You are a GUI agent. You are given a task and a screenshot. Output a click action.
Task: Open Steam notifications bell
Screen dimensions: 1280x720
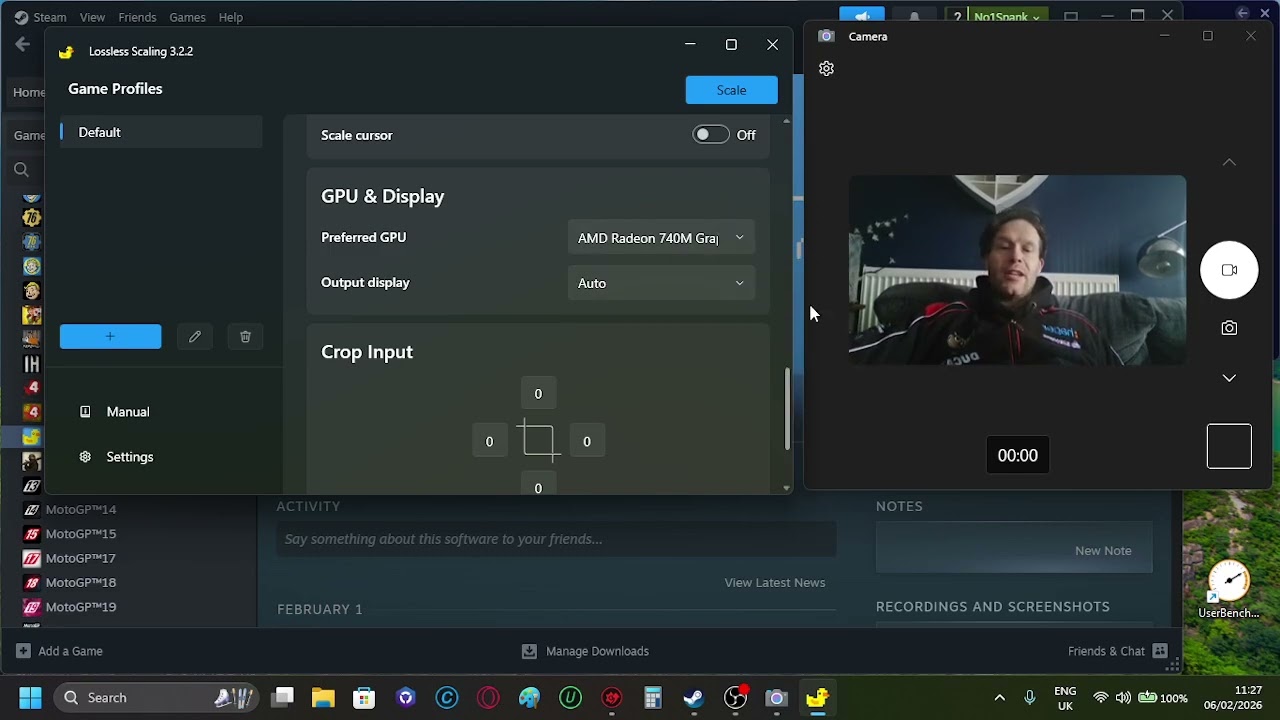click(914, 17)
